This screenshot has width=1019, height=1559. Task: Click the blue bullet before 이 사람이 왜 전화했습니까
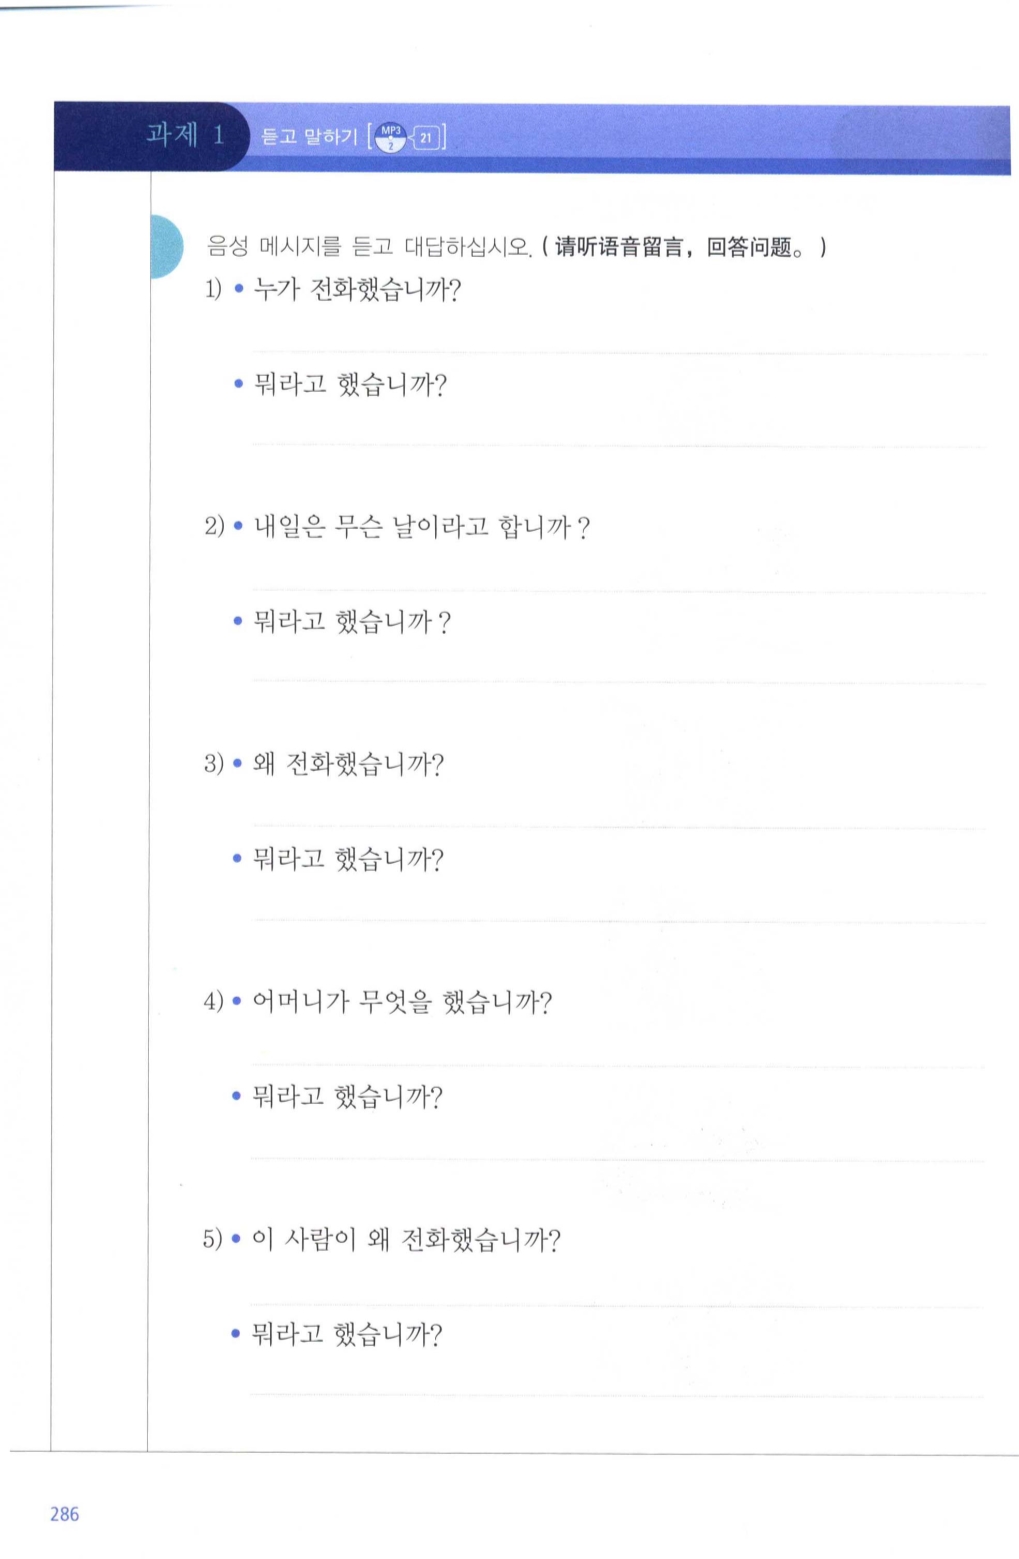236,1240
